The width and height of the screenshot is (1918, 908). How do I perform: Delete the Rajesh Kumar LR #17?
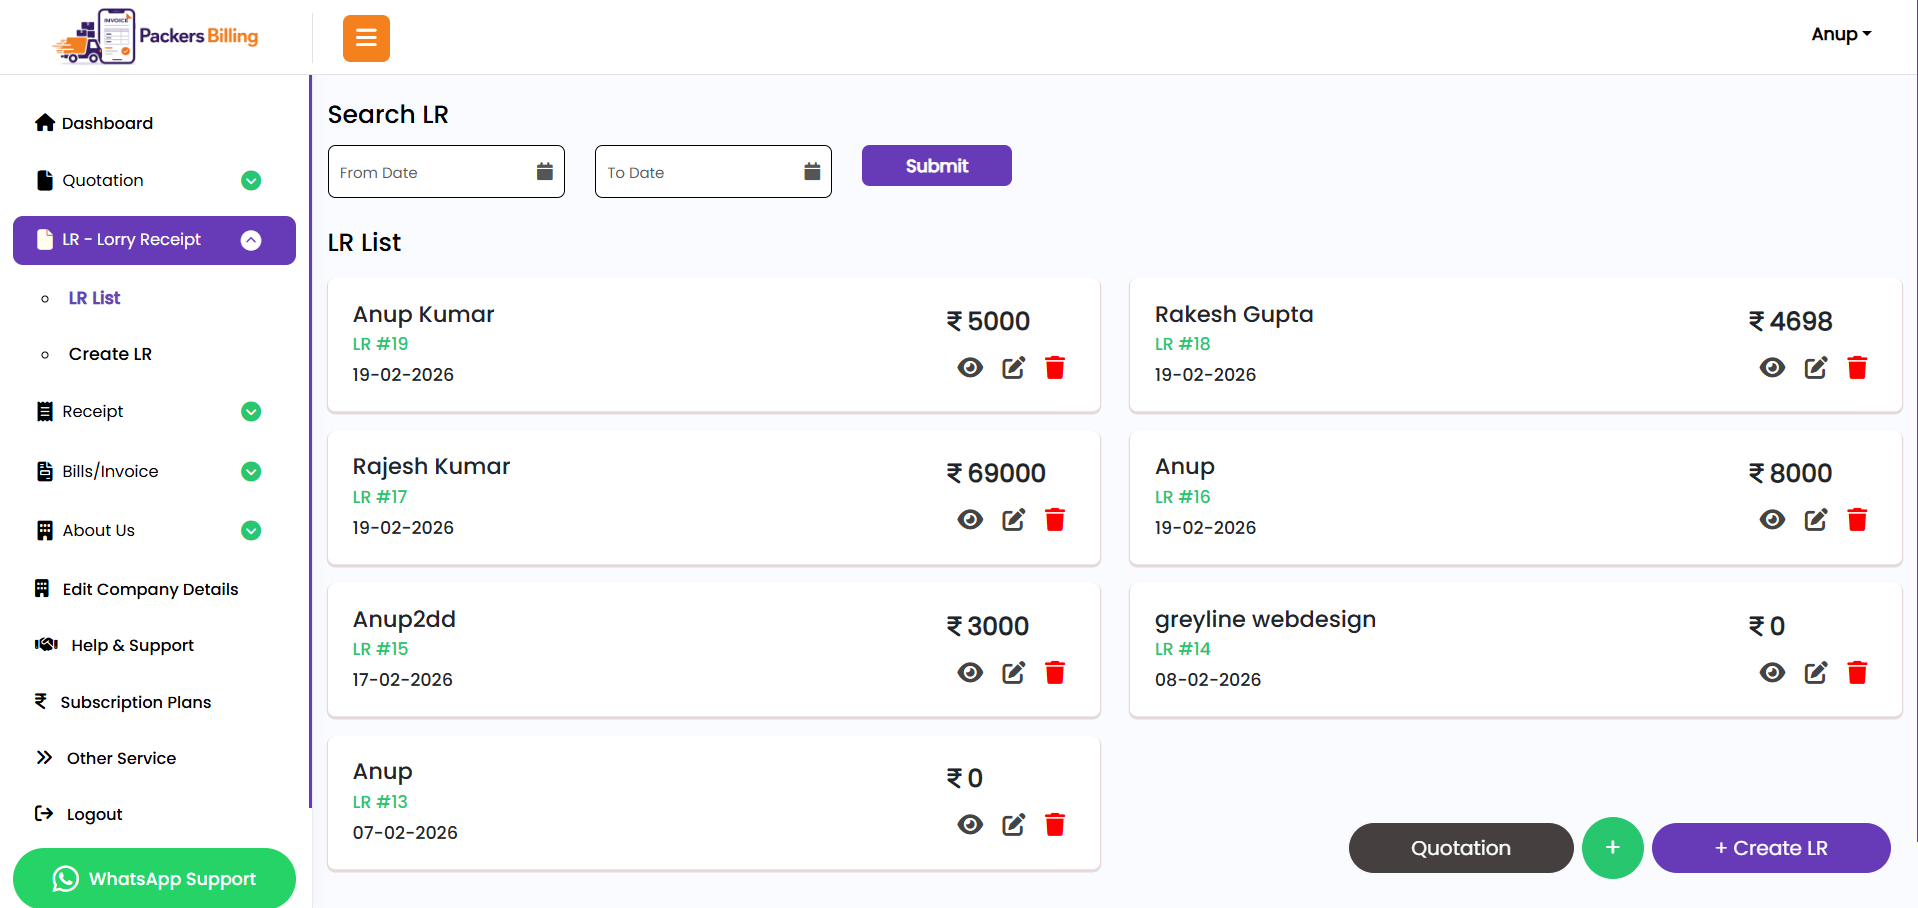tap(1054, 520)
